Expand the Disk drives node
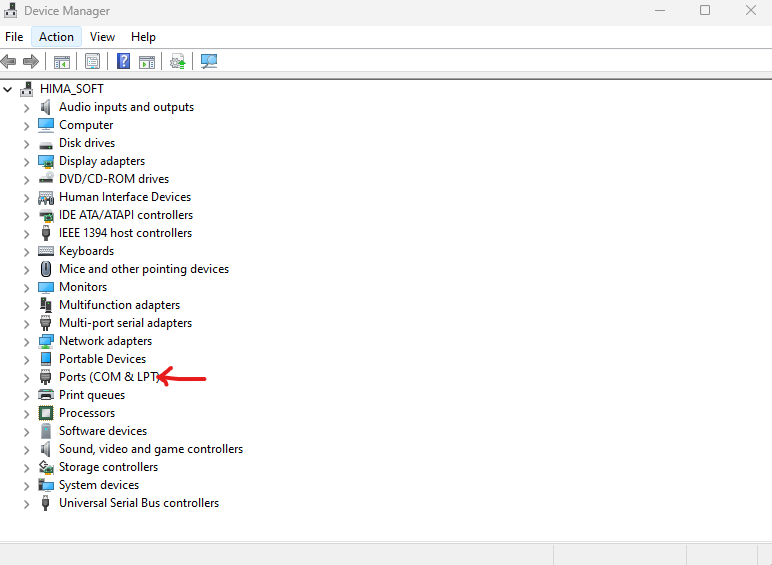This screenshot has width=772, height=565. pyautogui.click(x=26, y=144)
